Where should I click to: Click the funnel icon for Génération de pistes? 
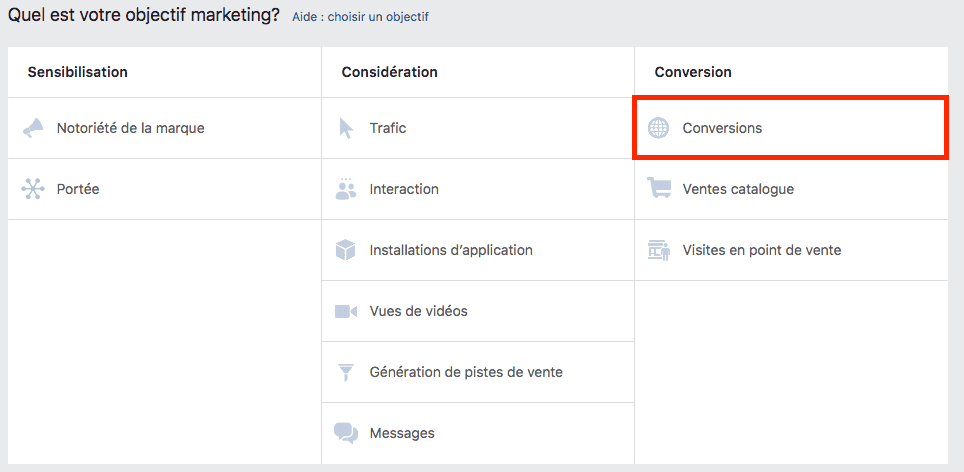[346, 372]
